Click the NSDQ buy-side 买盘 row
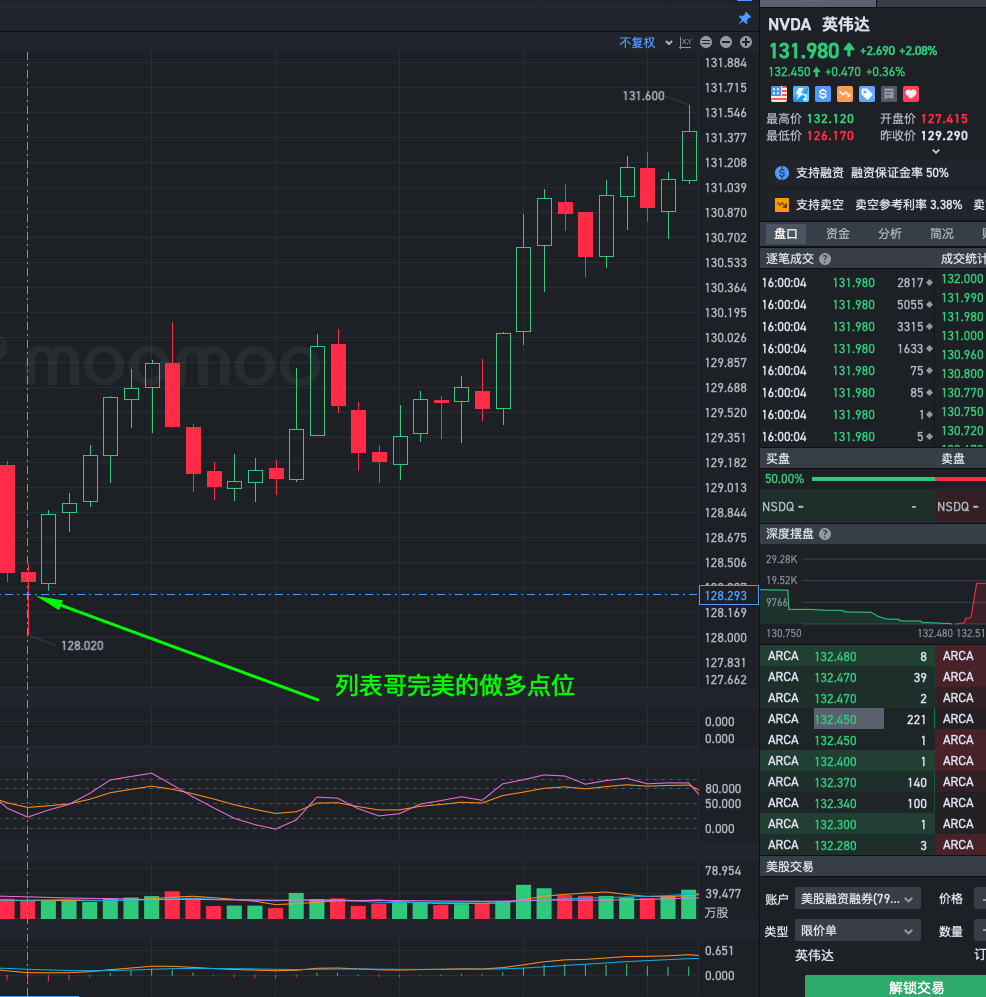The width and height of the screenshot is (986, 997). pos(847,507)
